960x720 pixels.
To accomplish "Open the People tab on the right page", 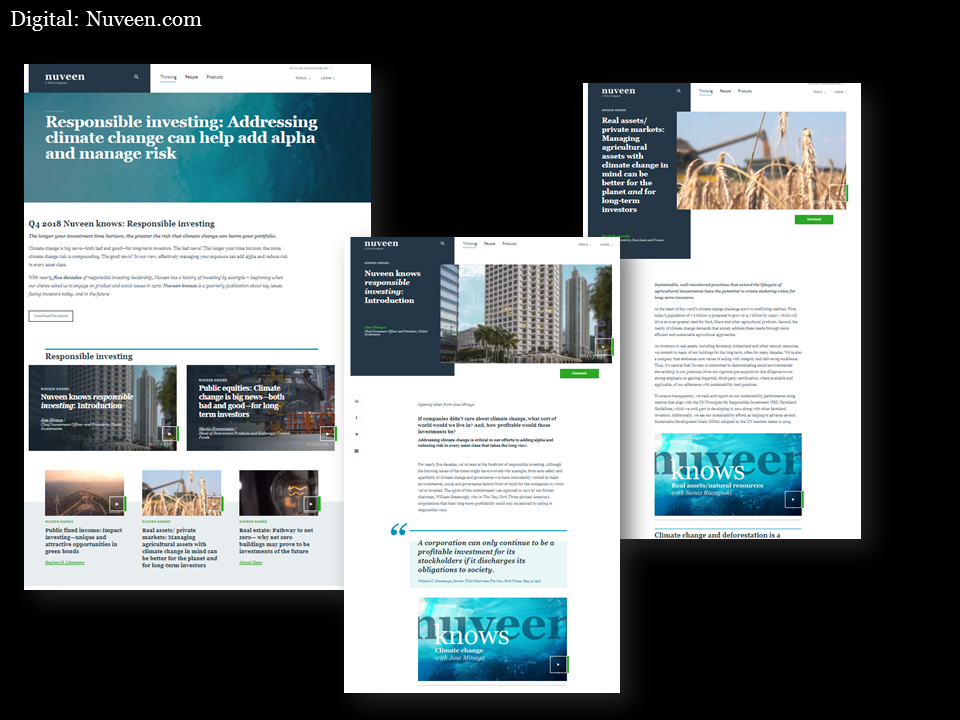I will 726,91.
